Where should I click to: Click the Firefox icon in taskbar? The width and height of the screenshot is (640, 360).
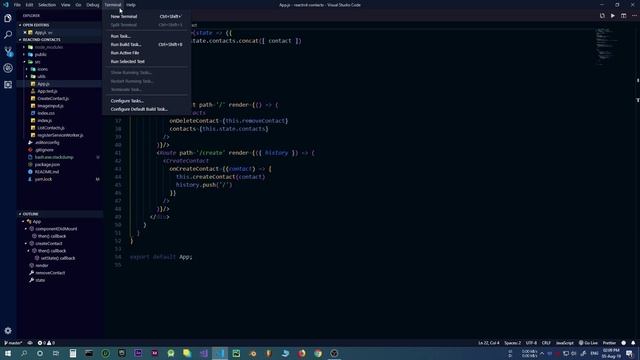(302, 353)
